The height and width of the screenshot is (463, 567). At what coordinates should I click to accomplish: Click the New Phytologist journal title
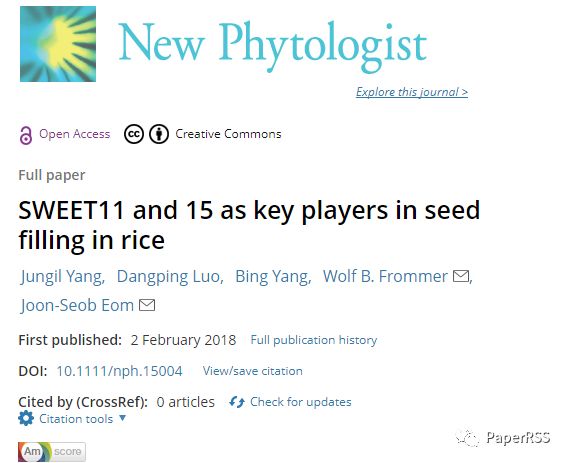[x=273, y=45]
